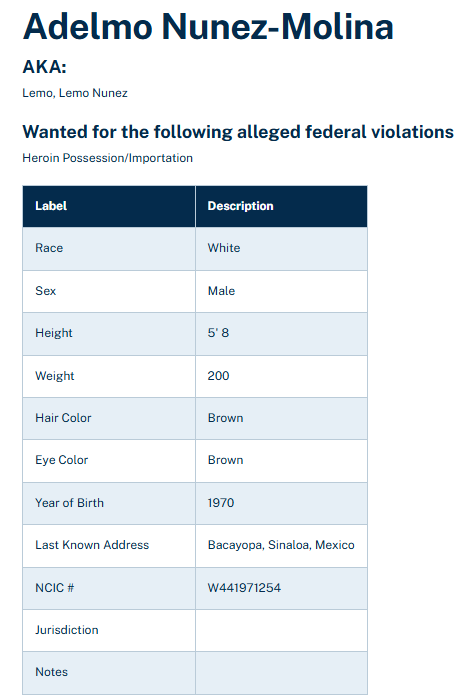Select the Race row label
This screenshot has width=460, height=700.
click(x=49, y=248)
